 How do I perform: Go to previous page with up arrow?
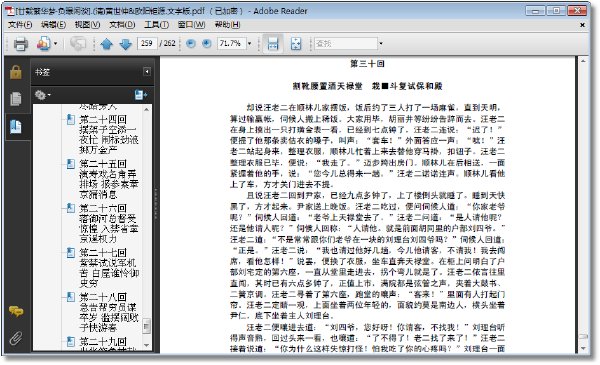tap(106, 44)
